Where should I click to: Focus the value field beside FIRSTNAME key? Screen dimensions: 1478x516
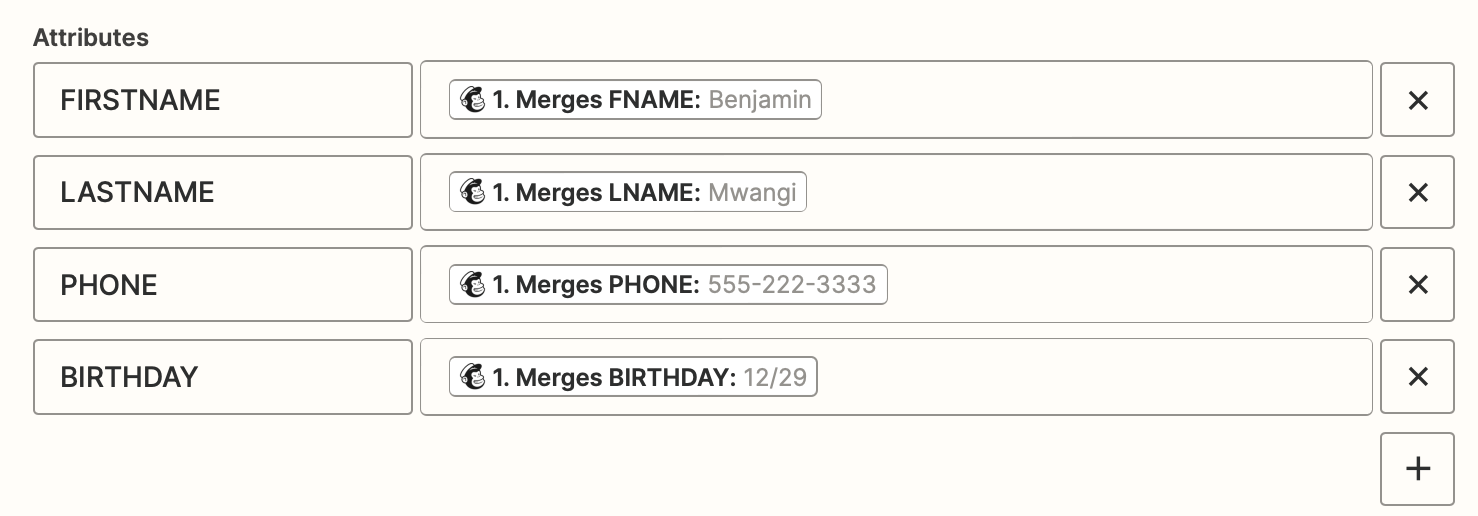click(896, 100)
